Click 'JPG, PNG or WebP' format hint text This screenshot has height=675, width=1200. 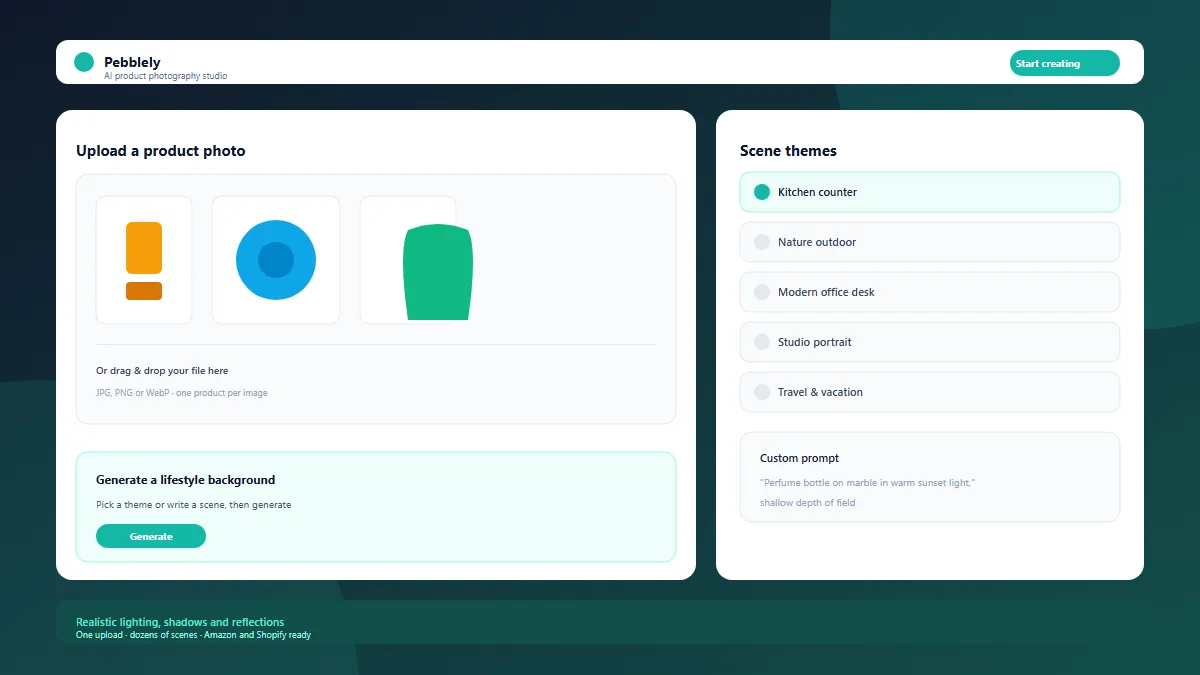coord(182,393)
